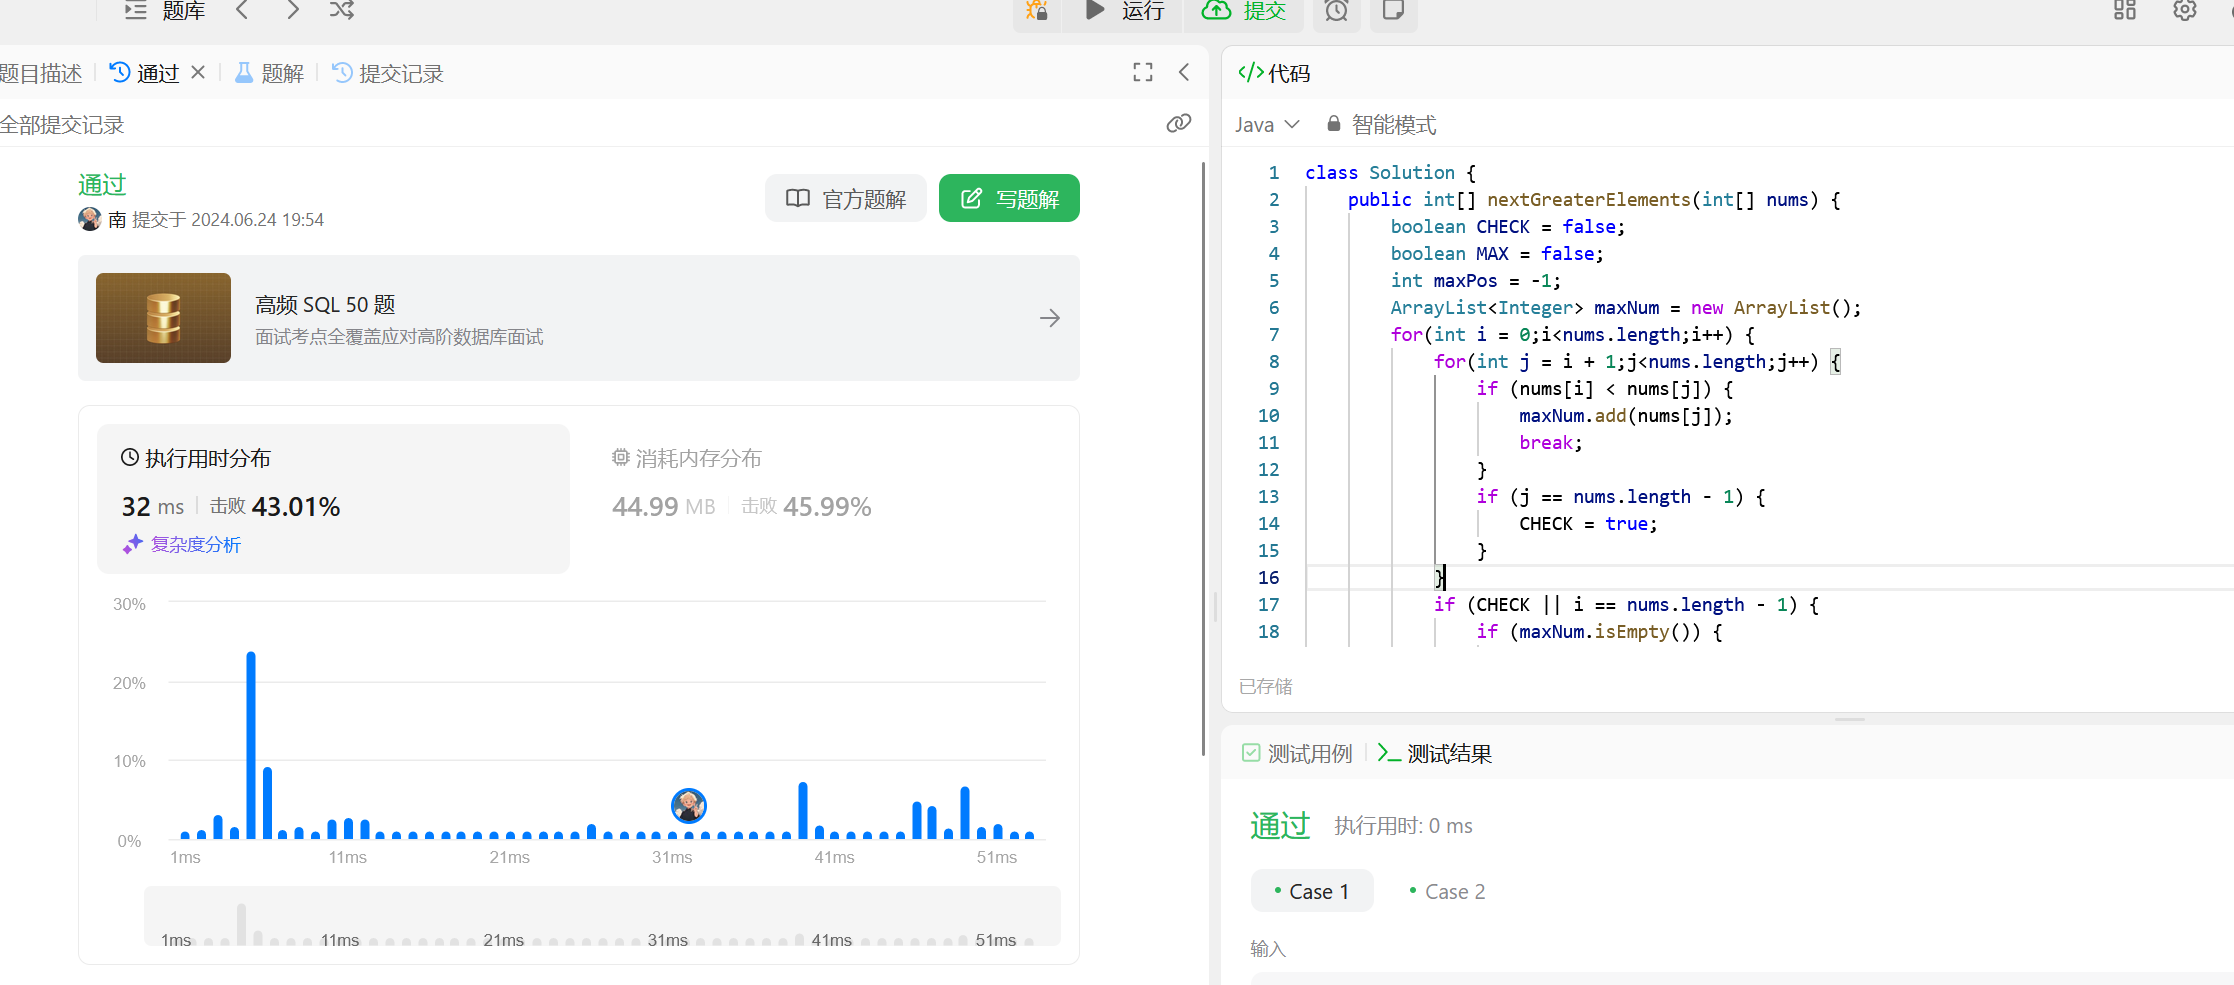Viewport: 2234px width, 985px height.
Task: Open the notes sticky icon
Action: pos(1393,11)
